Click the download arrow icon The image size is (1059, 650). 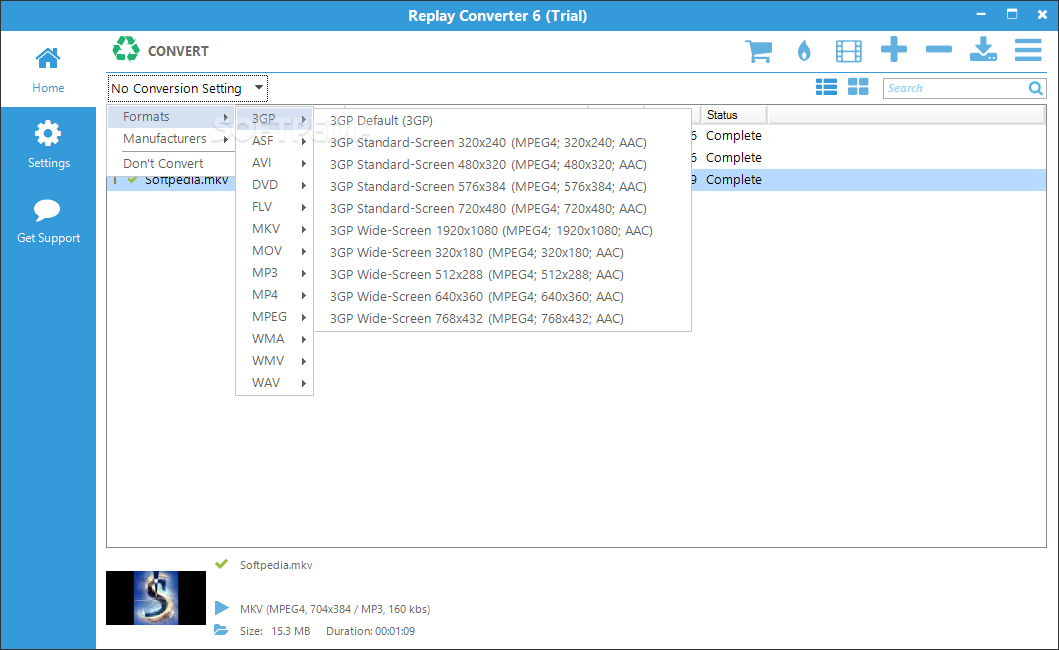(983, 50)
